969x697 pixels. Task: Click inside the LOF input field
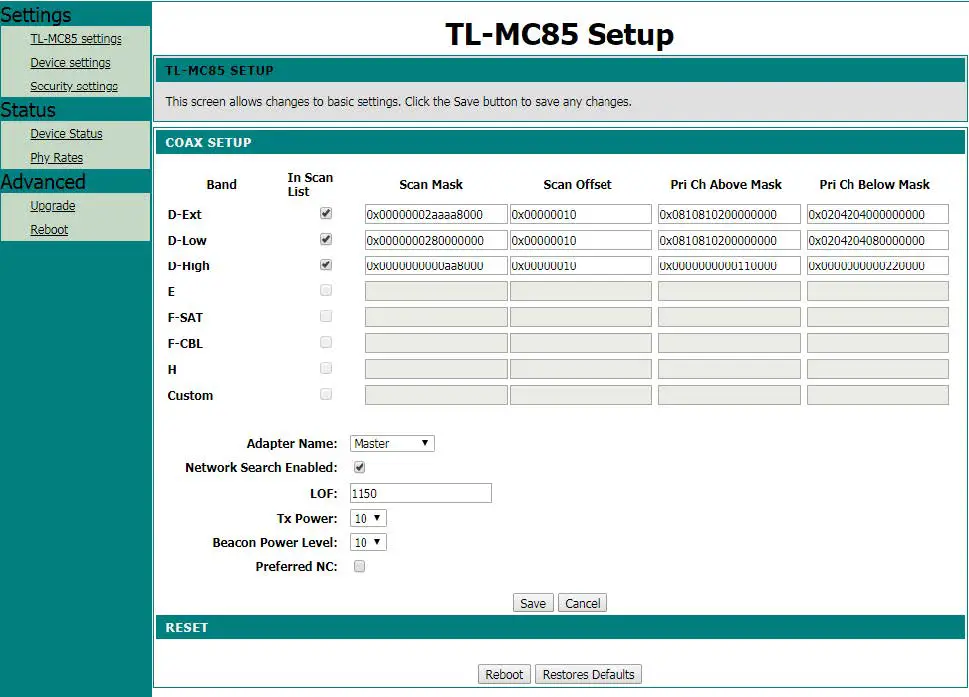point(419,492)
